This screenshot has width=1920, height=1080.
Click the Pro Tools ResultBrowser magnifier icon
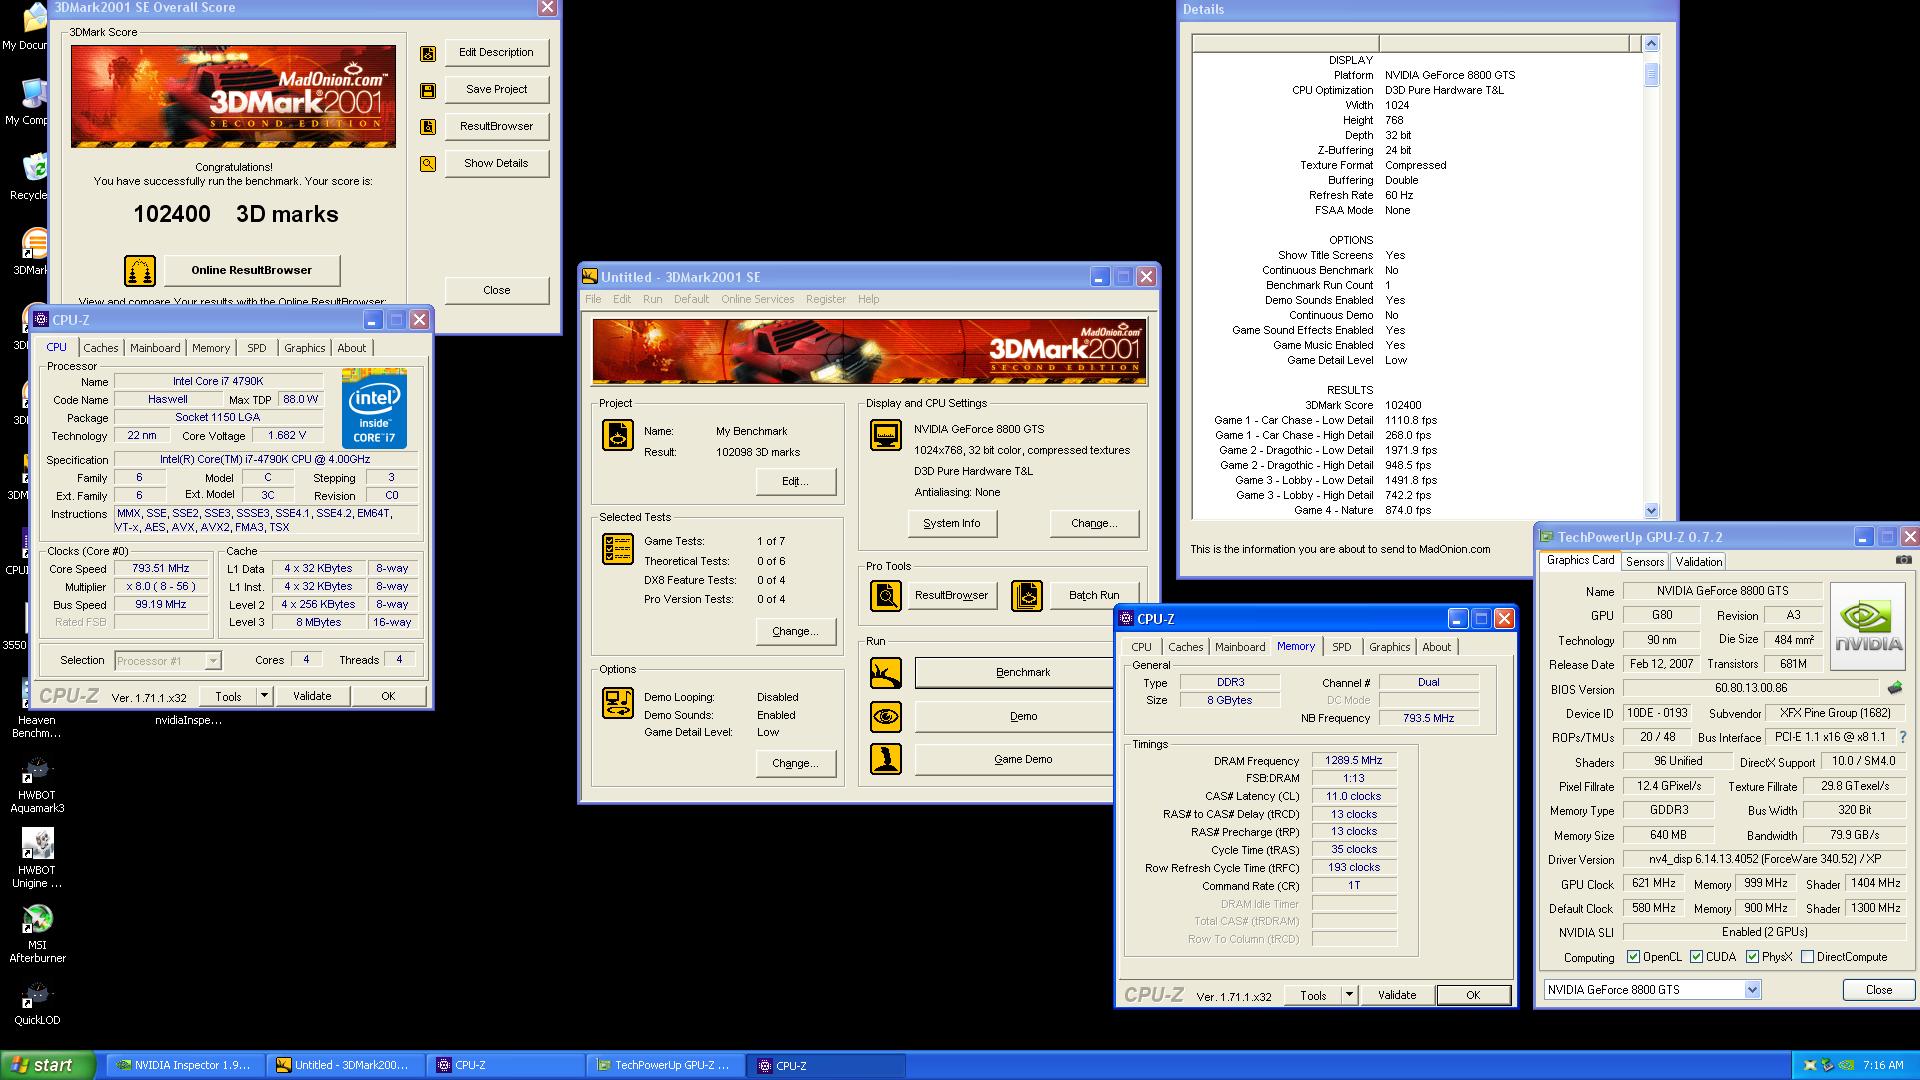point(886,596)
